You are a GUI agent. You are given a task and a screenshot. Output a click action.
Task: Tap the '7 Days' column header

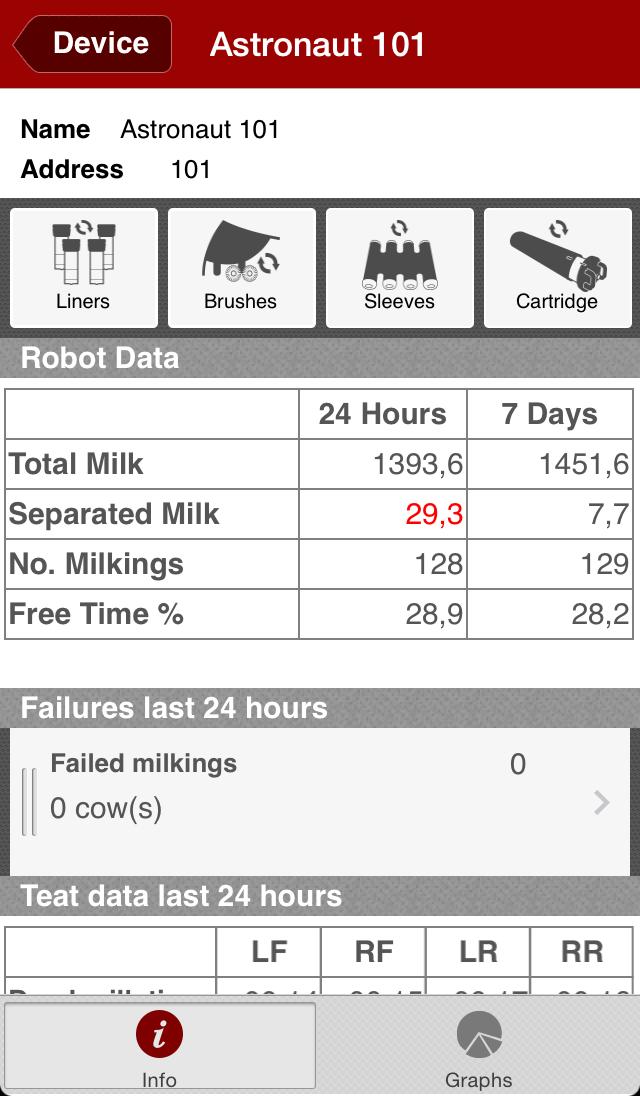click(550, 414)
